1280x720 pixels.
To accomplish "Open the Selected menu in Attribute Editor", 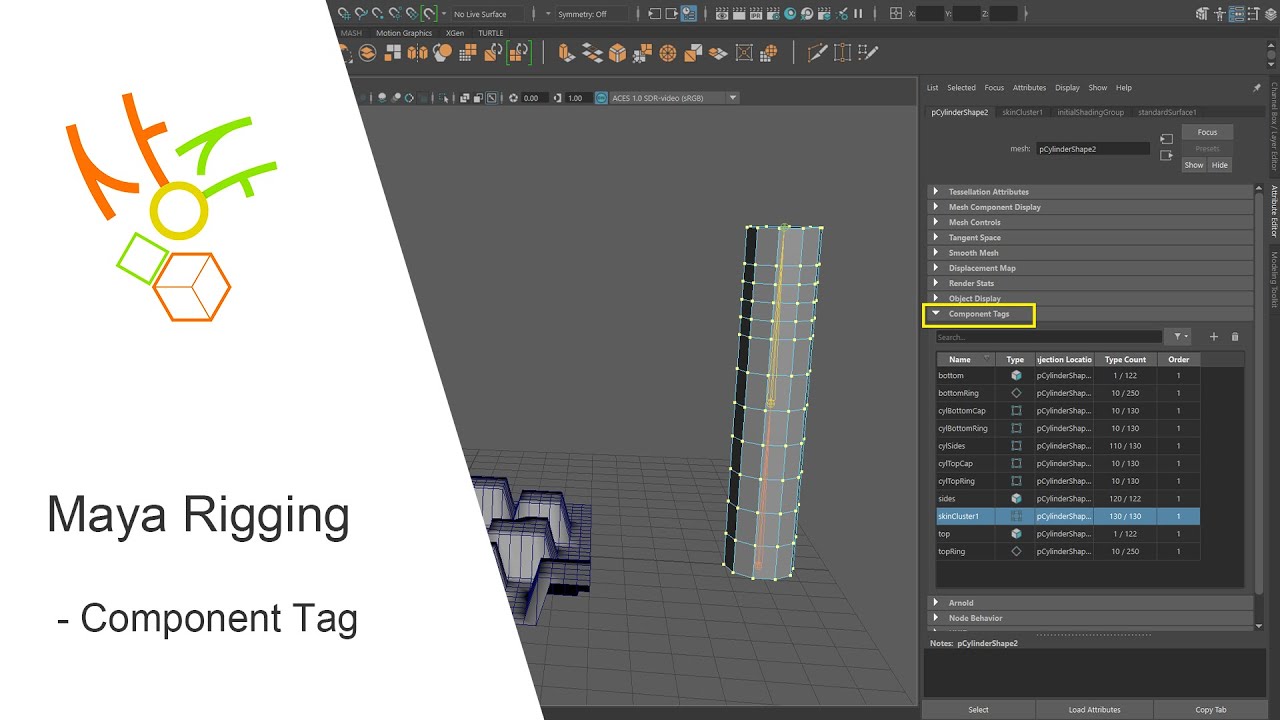I will click(961, 88).
